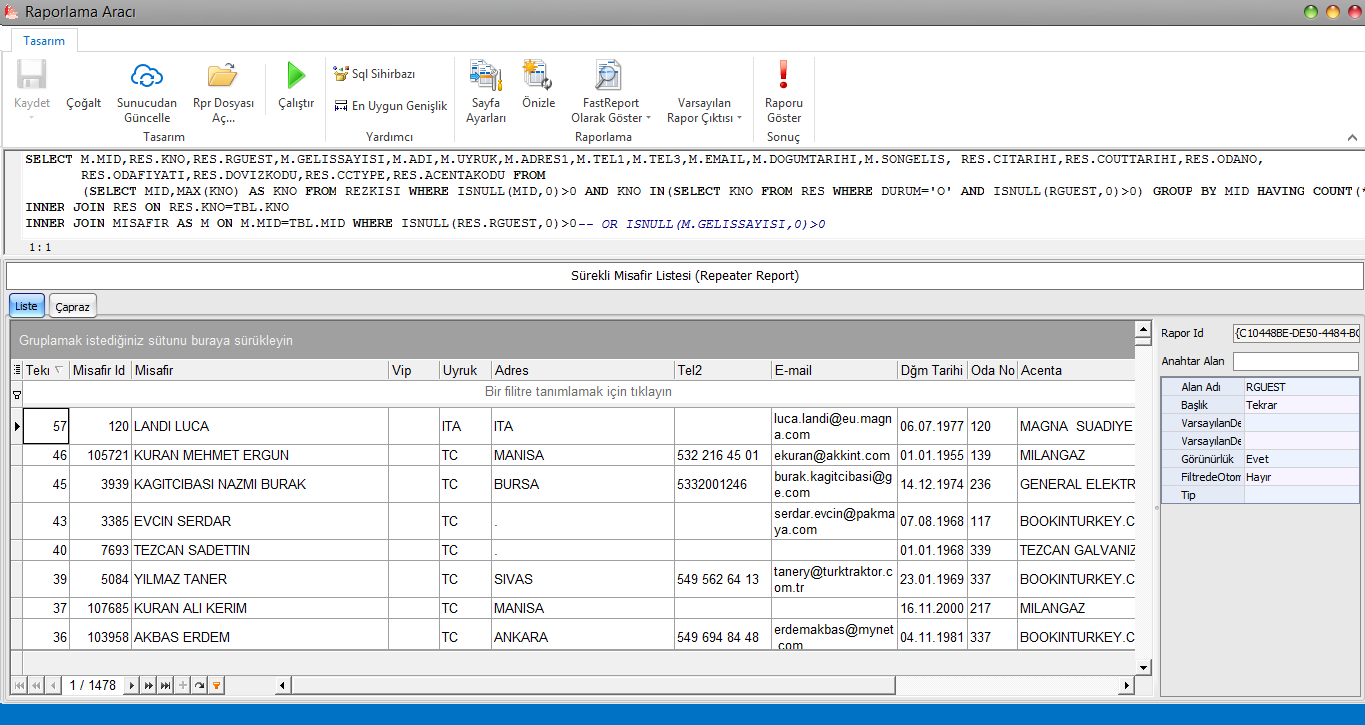
Task: Open Rpr Dosyası Aç folder icon
Action: pyautogui.click(x=222, y=75)
